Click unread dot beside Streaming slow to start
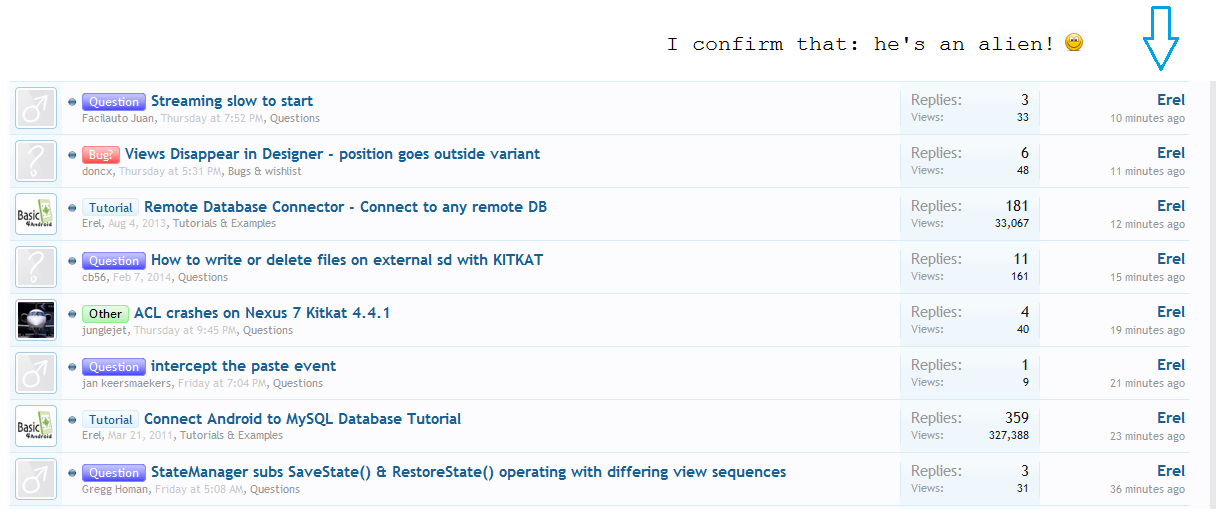This screenshot has height=514, width=1221. pyautogui.click(x=72, y=102)
